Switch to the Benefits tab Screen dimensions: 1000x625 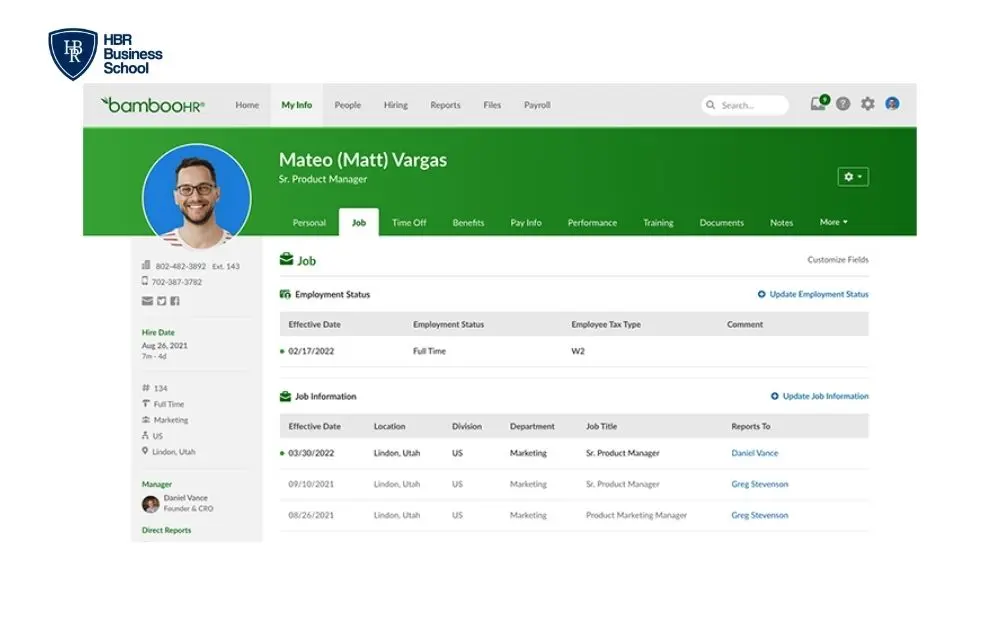click(x=468, y=223)
